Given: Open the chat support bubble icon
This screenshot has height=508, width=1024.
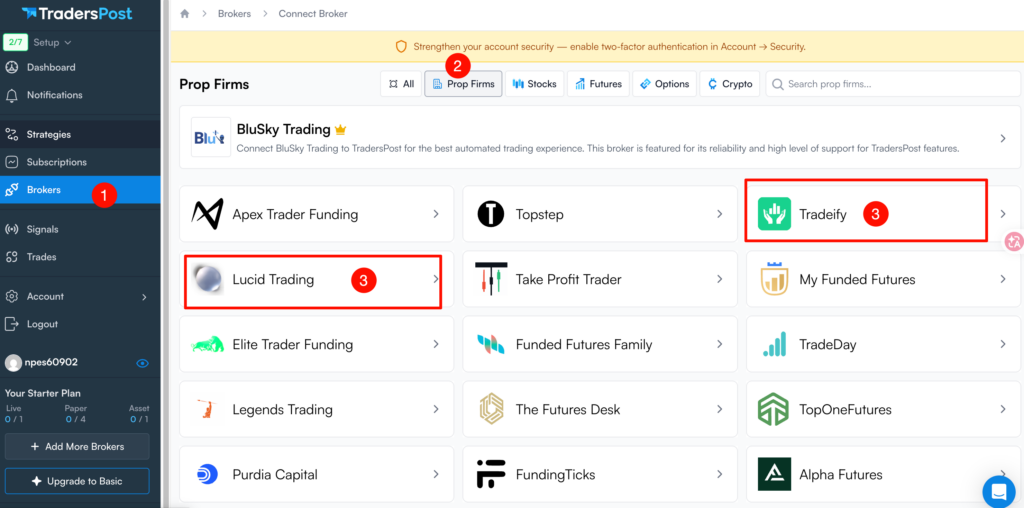Looking at the screenshot, I should point(998,490).
